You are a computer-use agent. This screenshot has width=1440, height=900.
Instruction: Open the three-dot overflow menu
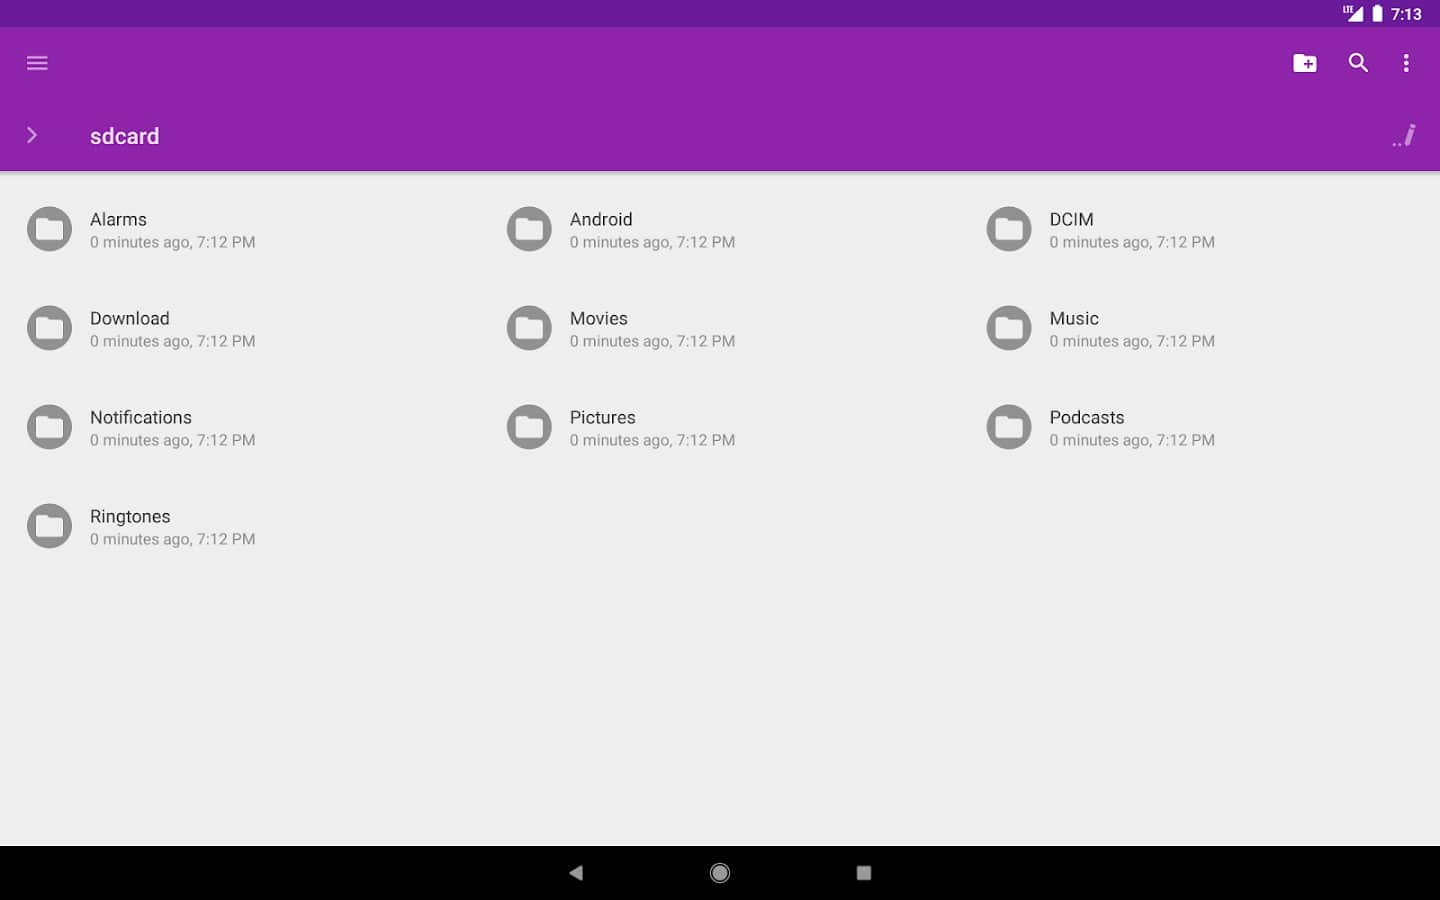1406,63
